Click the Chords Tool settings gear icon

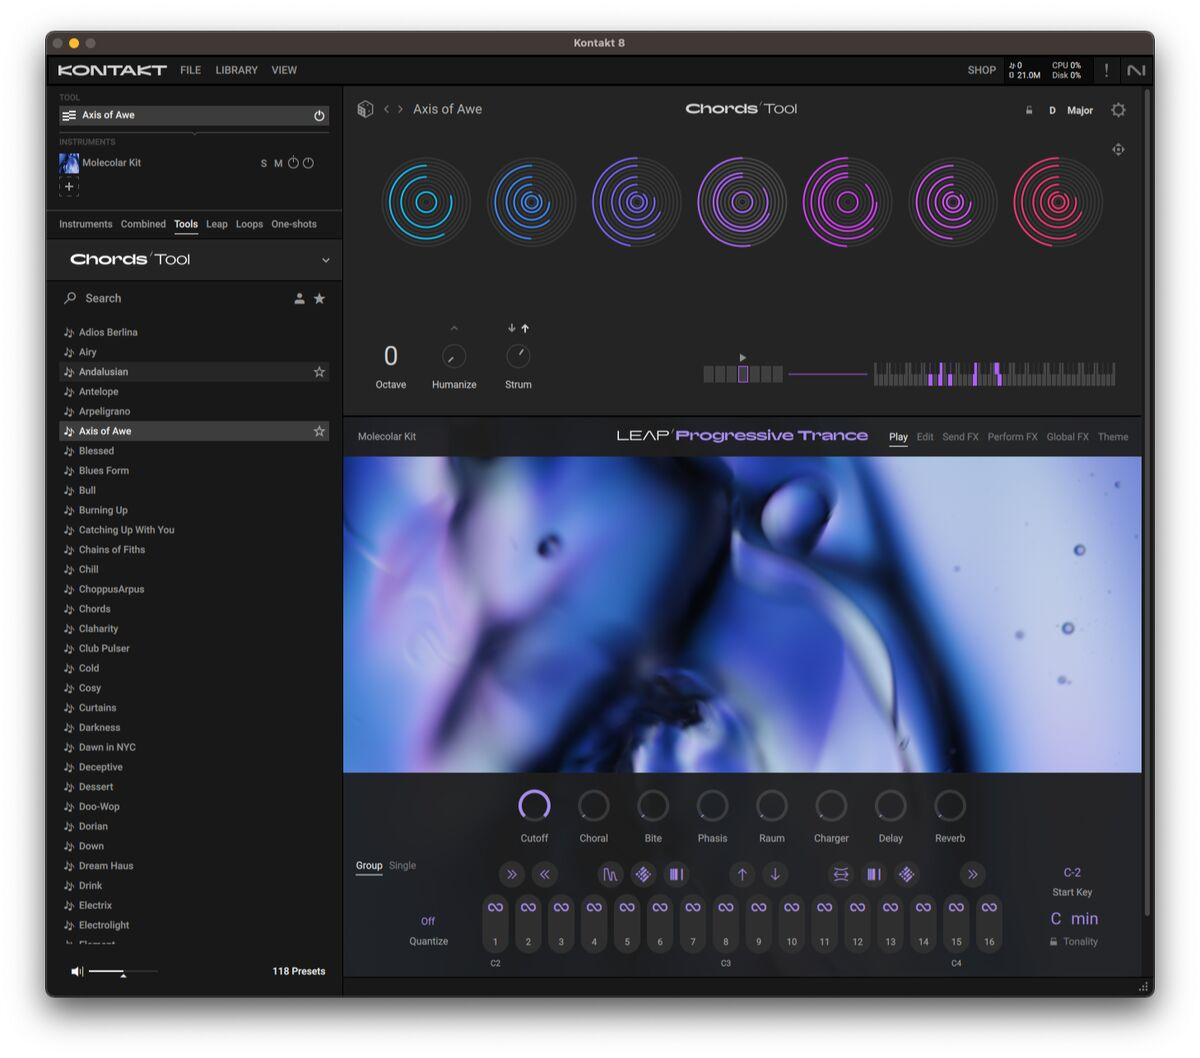pyautogui.click(x=1118, y=110)
